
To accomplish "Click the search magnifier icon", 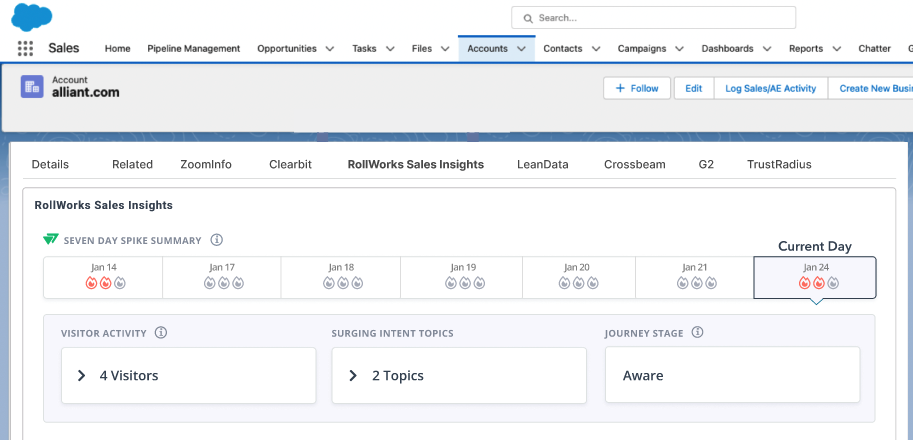I will point(528,18).
